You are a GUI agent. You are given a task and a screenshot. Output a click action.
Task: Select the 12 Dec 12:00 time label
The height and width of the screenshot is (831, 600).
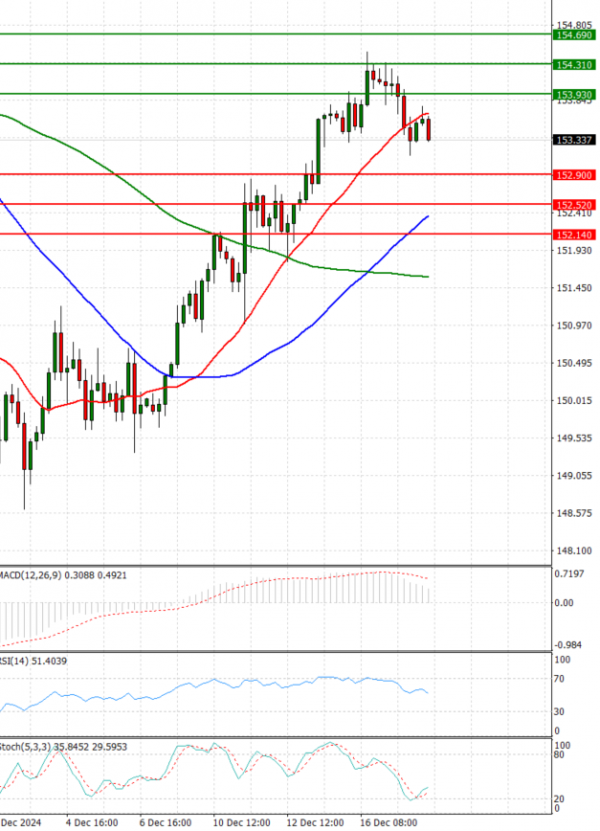point(314,822)
